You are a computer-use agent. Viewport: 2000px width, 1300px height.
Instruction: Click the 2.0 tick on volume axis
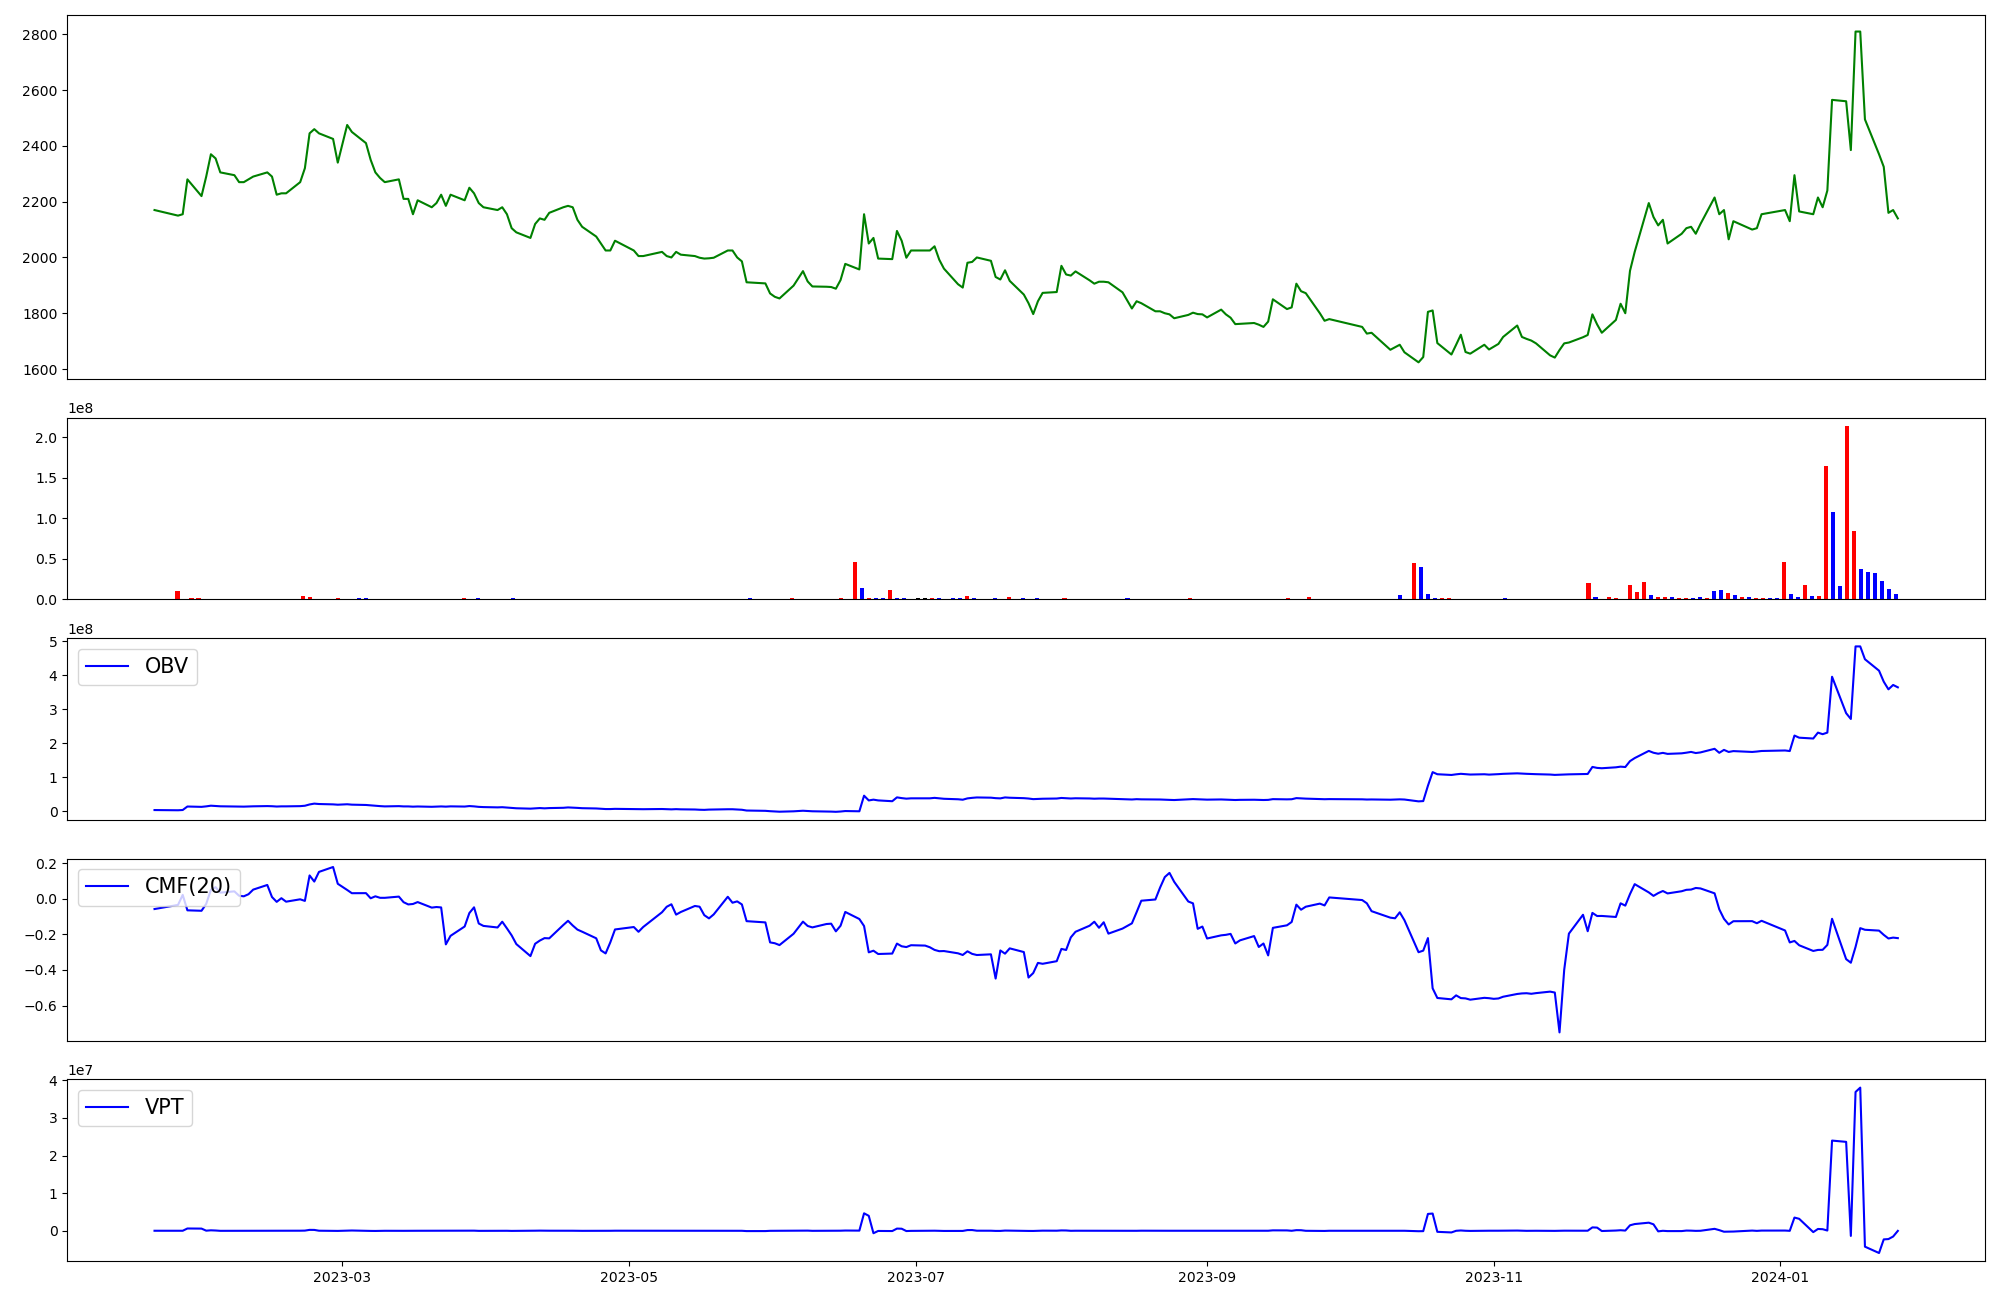[48, 438]
